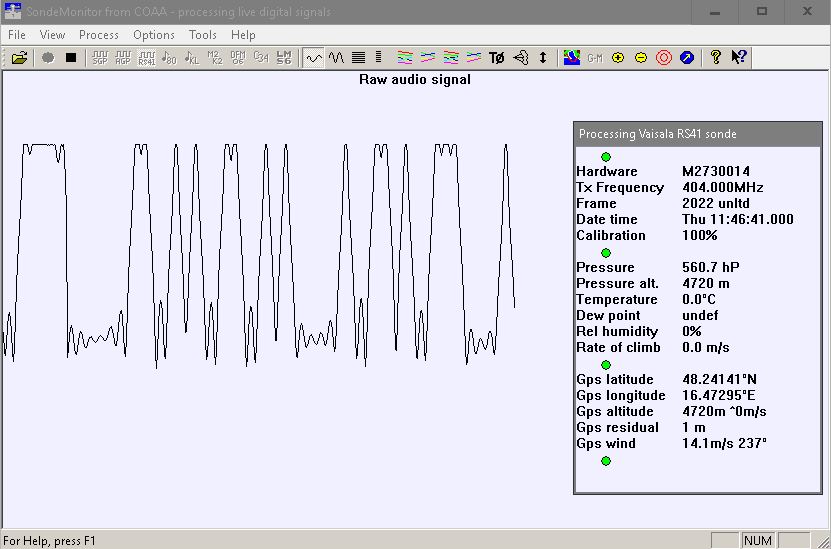Select the DFM 06 sonde icon
The width and height of the screenshot is (831, 549).
pos(237,58)
